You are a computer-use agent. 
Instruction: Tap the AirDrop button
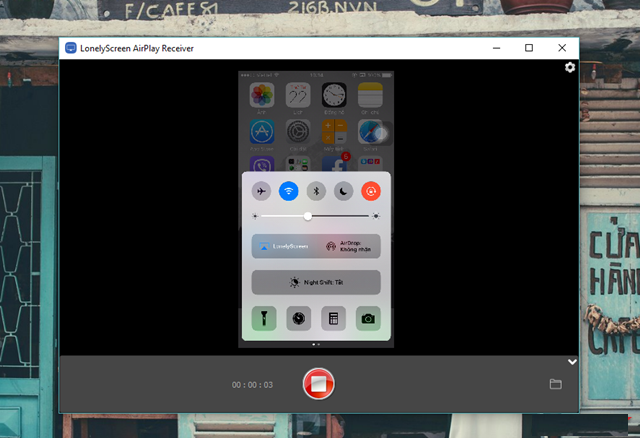pyautogui.click(x=349, y=246)
